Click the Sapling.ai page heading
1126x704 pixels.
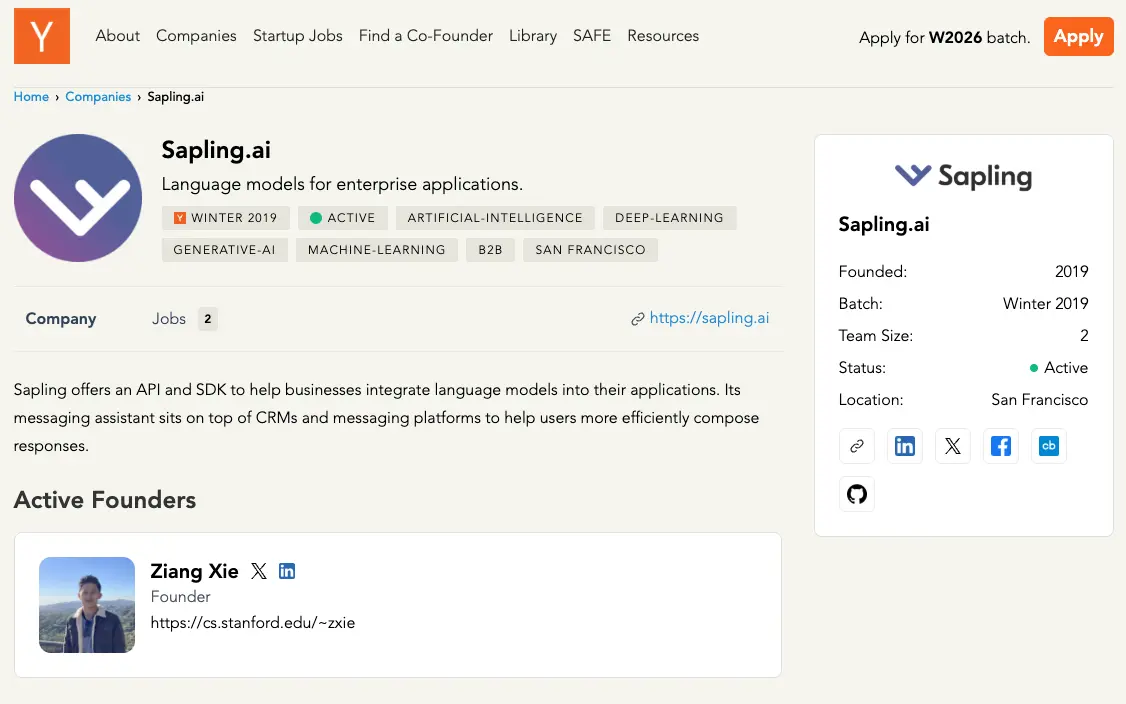[x=216, y=150]
